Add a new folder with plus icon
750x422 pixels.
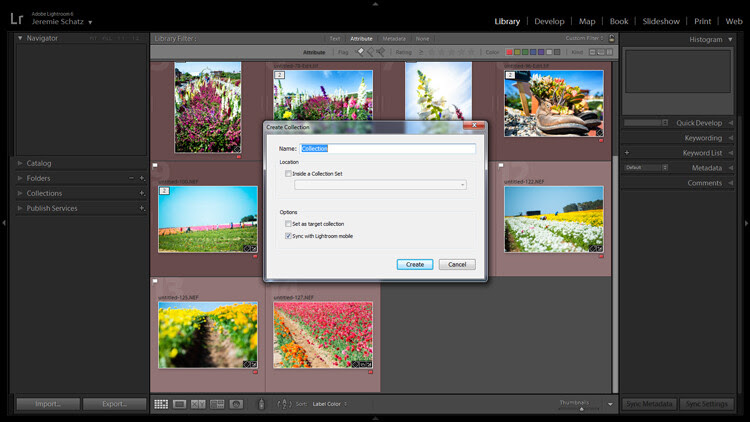pos(142,178)
